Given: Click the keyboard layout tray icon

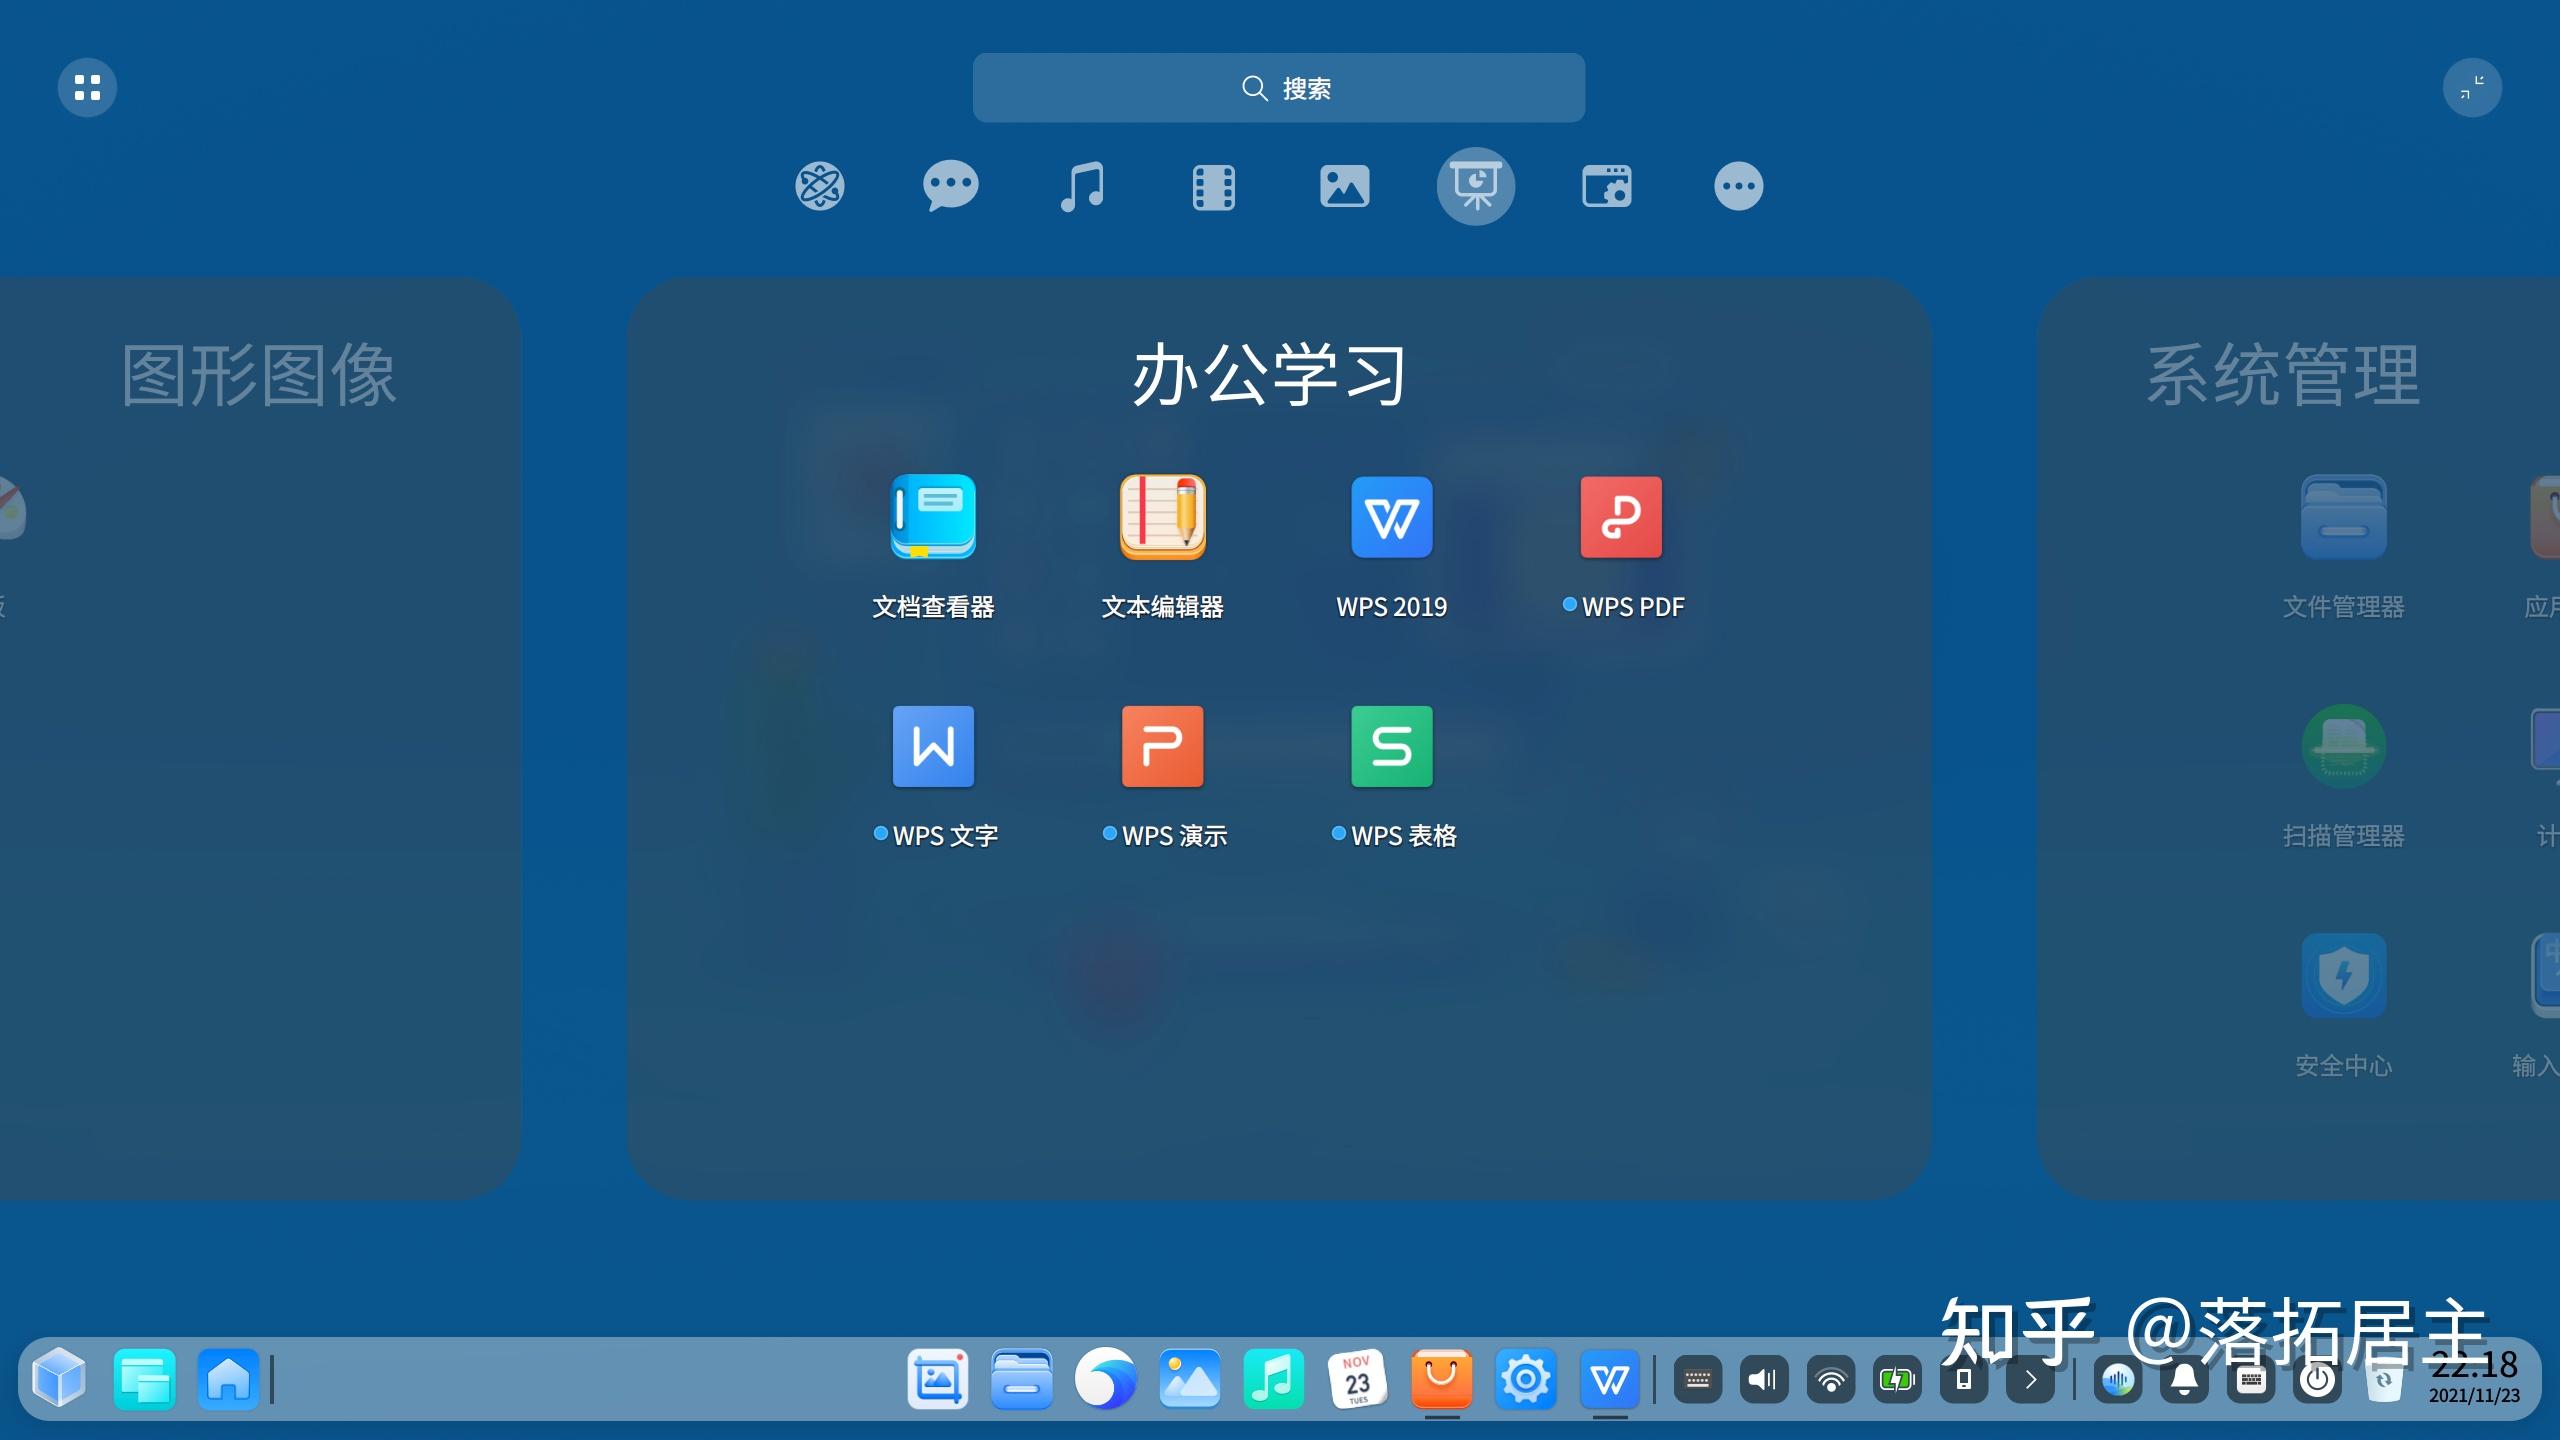Looking at the screenshot, I should (1698, 1380).
